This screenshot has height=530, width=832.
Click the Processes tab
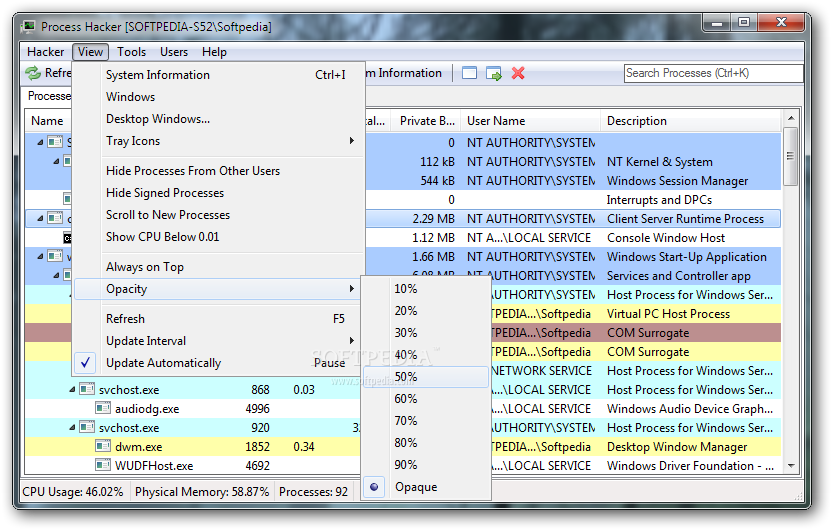pos(49,96)
